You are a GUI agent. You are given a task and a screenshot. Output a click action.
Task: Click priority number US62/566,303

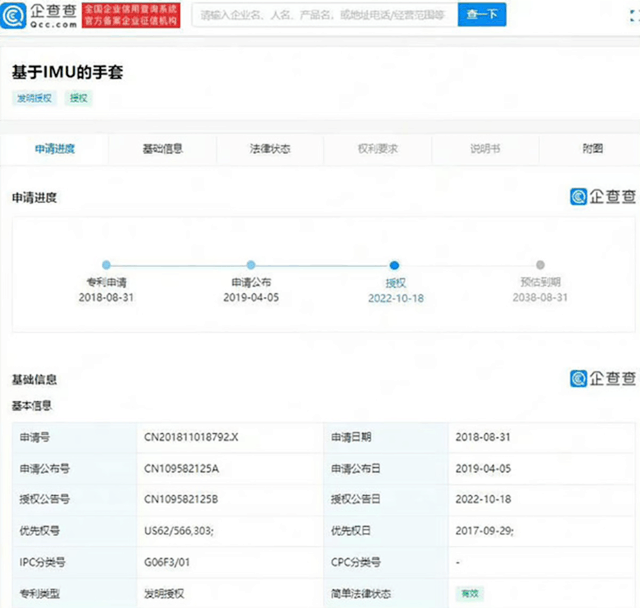click(178, 530)
